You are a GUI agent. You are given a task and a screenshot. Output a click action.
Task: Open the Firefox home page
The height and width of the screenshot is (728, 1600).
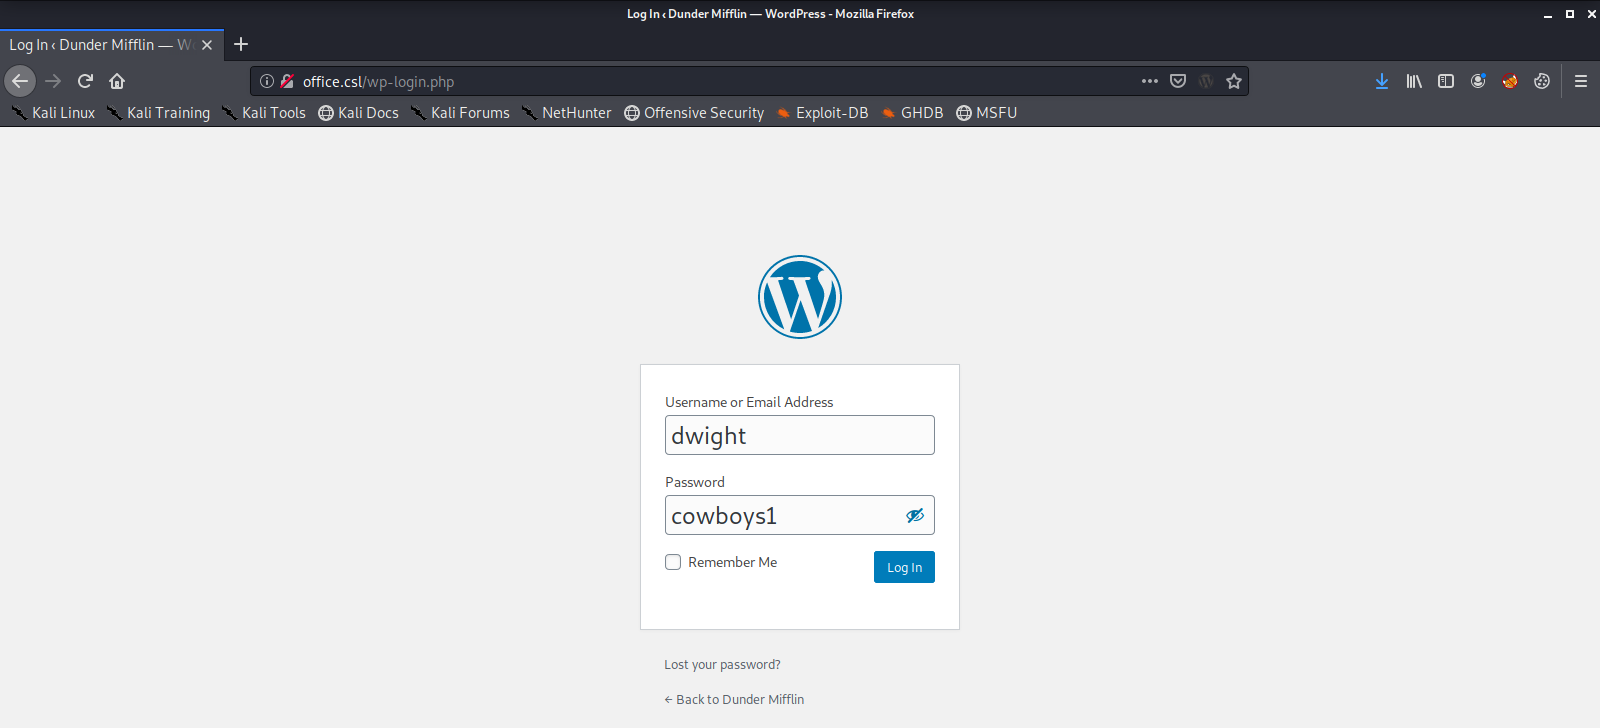[117, 81]
